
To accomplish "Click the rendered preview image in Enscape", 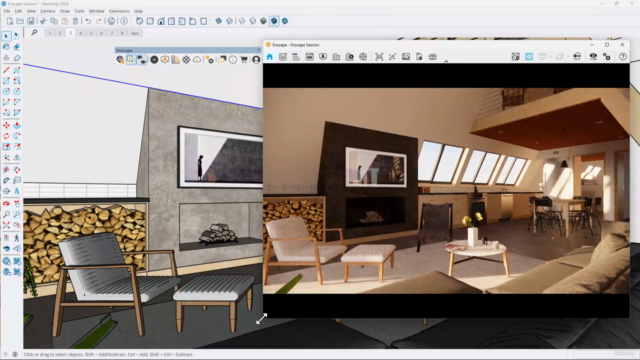I will [x=446, y=191].
